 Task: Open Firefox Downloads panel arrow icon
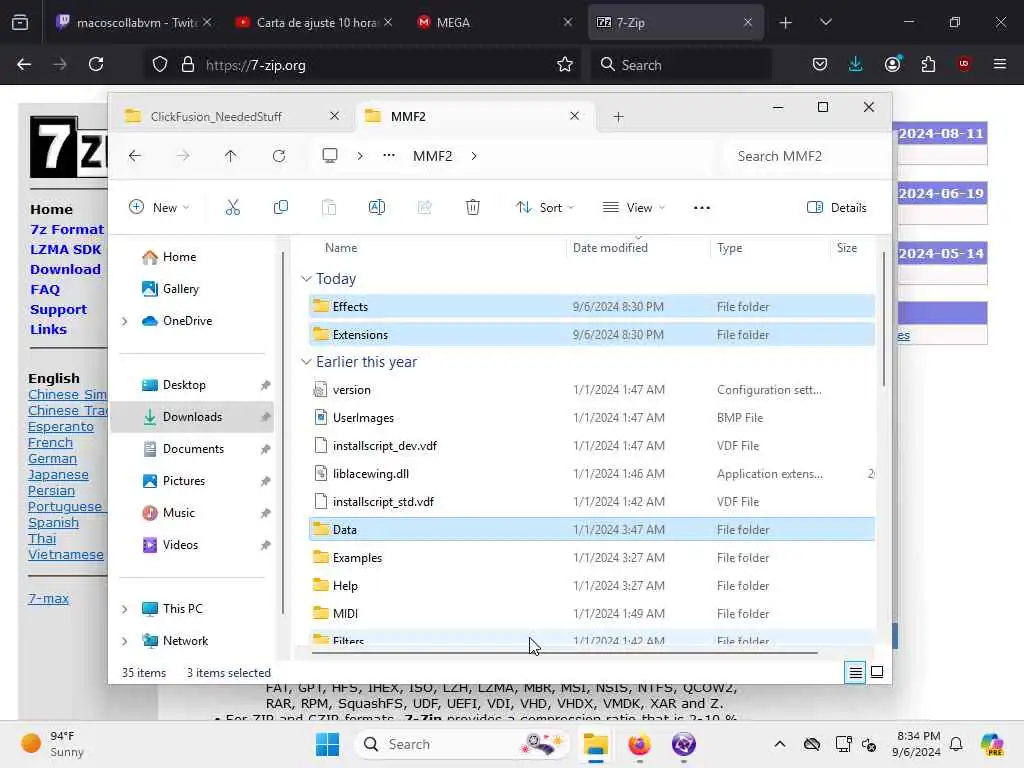click(856, 64)
